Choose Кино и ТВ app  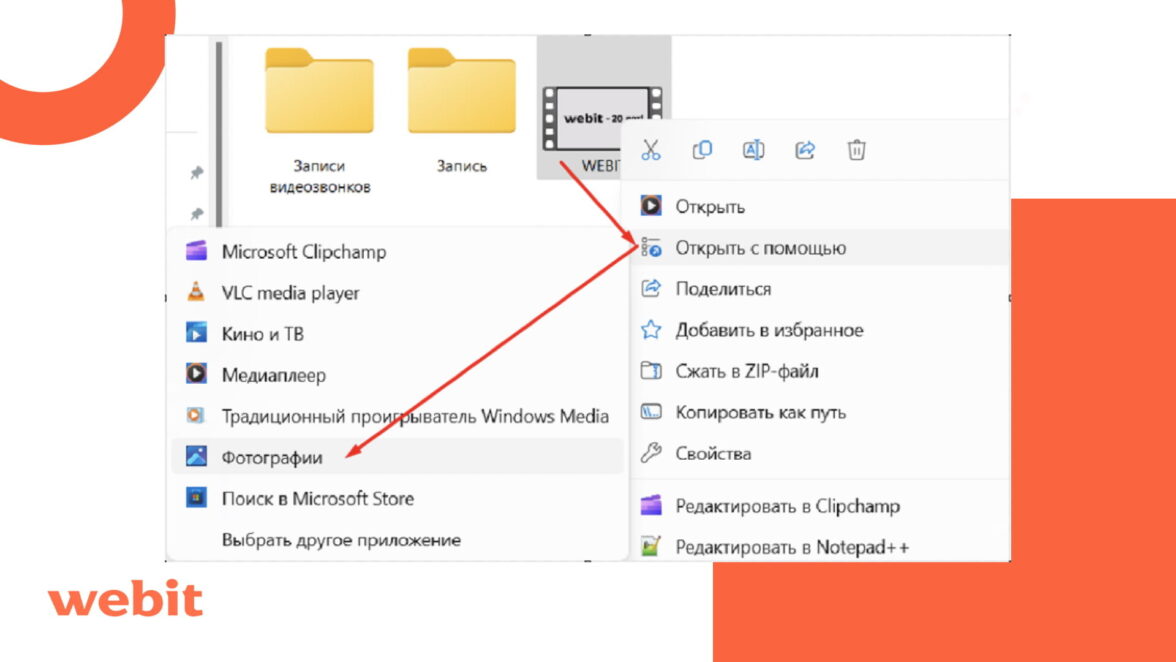[398, 334]
